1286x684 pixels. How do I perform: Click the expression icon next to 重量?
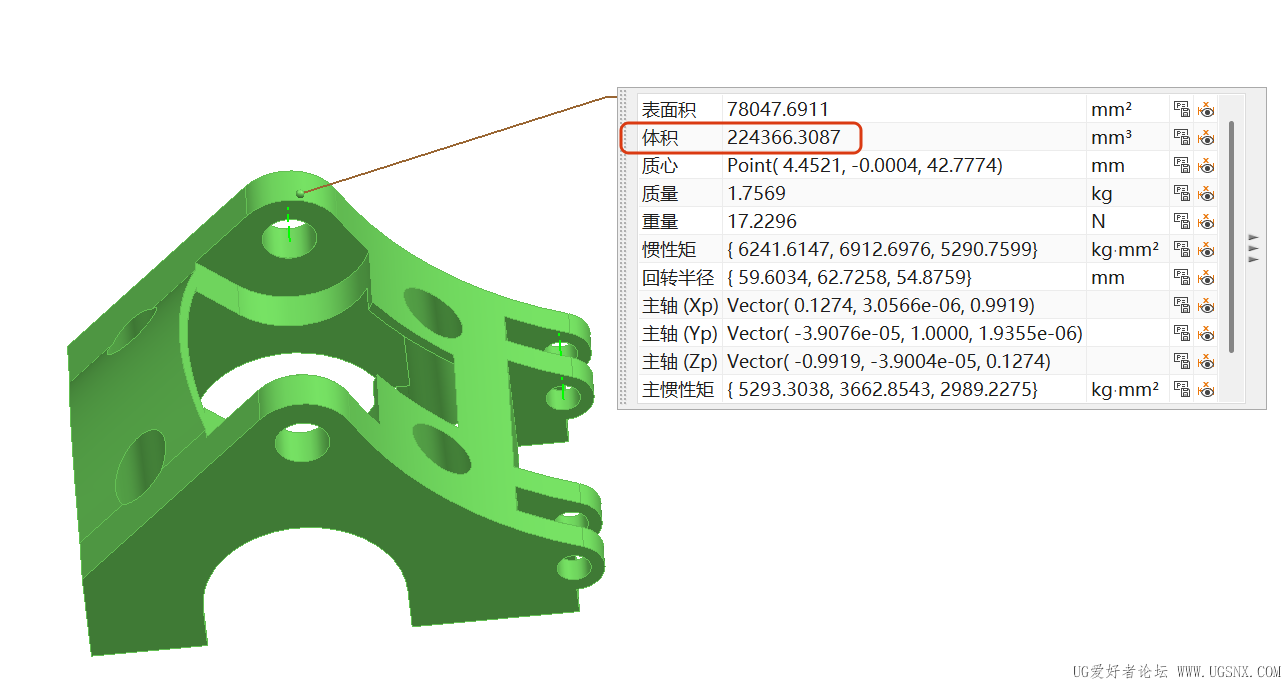coord(1181,221)
